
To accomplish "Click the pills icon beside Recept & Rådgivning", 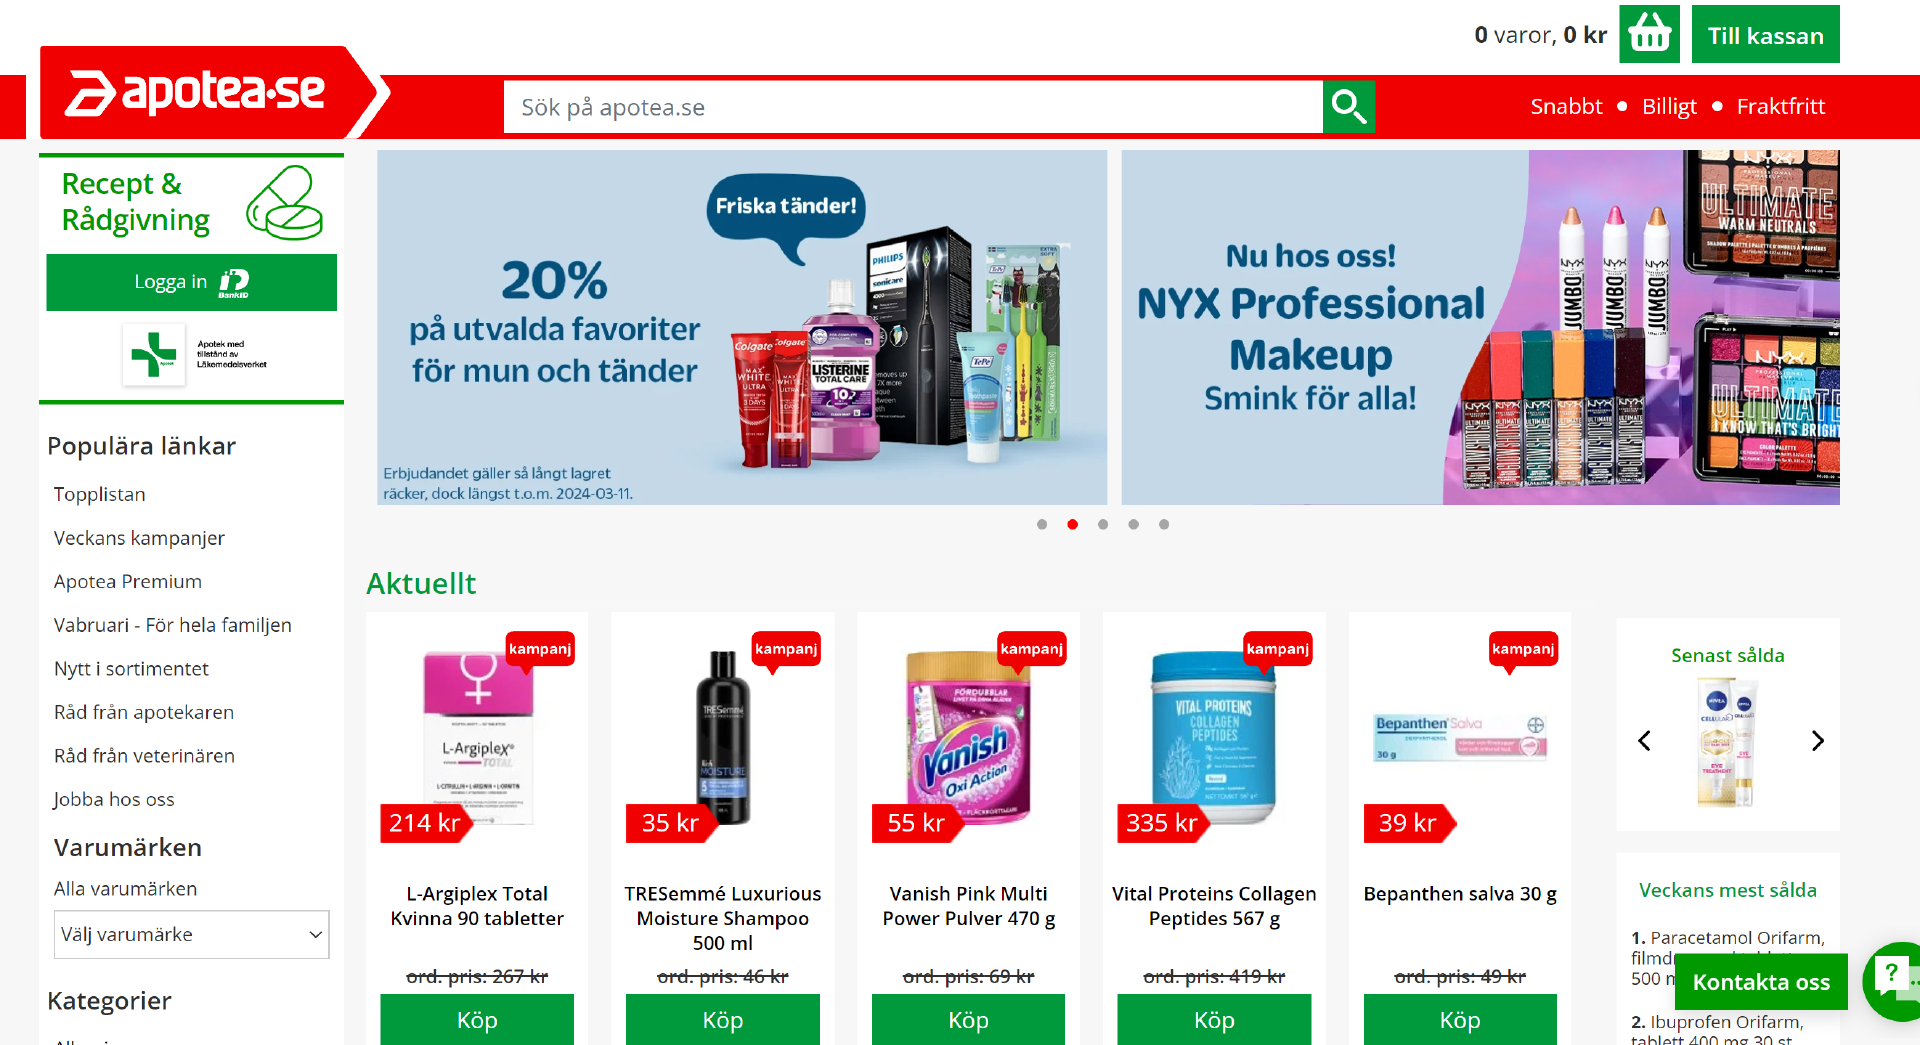I will pos(285,203).
